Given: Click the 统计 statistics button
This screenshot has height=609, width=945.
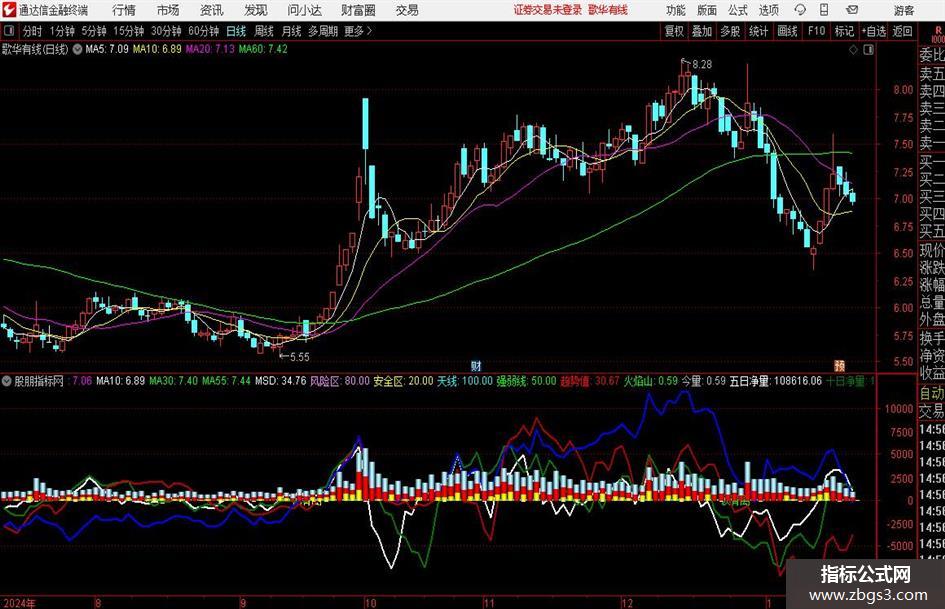Looking at the screenshot, I should (758, 31).
